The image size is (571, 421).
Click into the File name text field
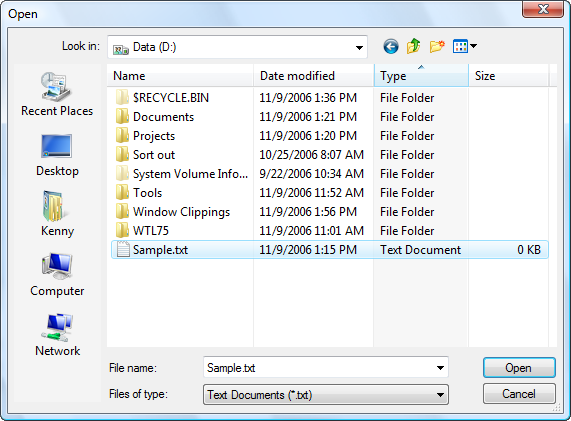click(x=319, y=368)
